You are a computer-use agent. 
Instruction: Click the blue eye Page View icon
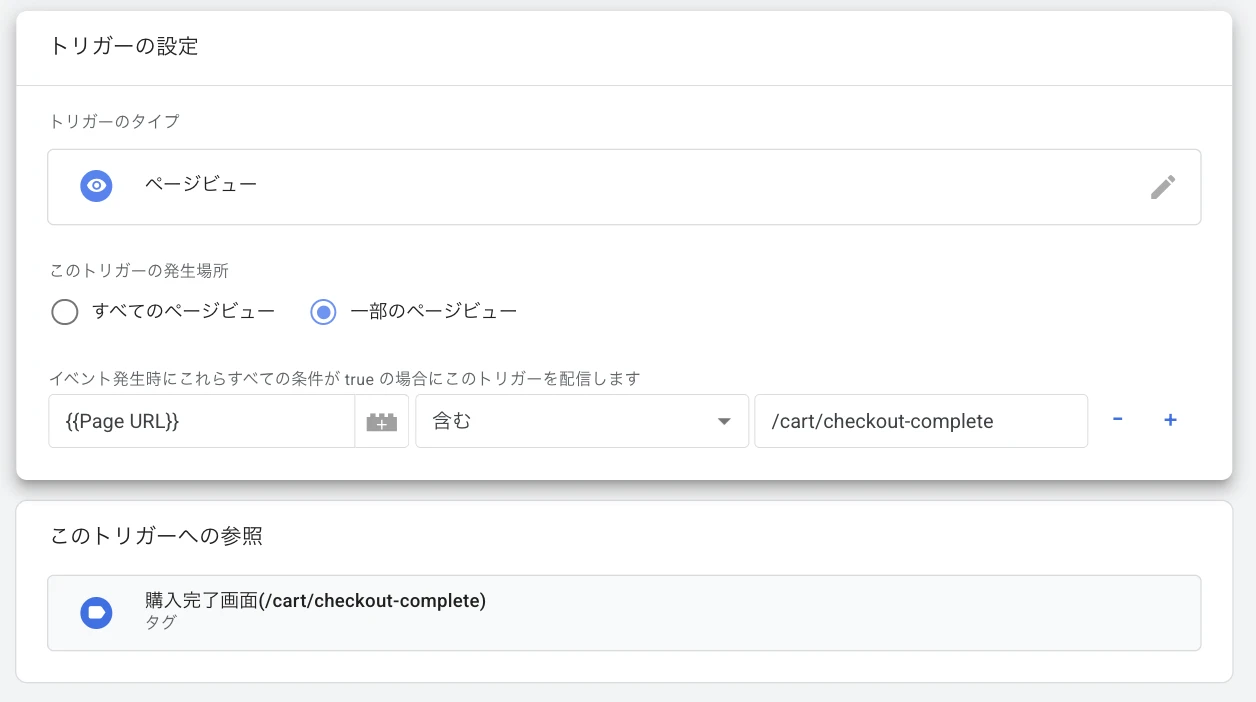tap(96, 186)
